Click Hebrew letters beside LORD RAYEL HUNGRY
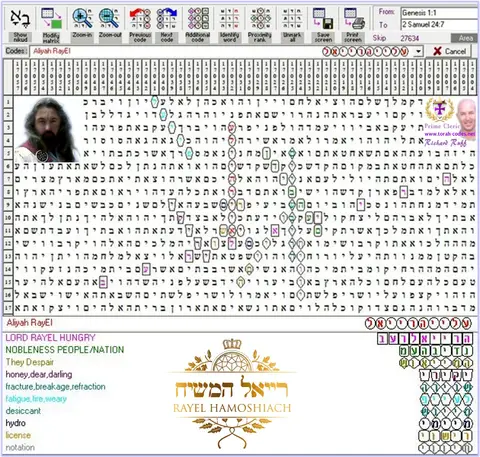 point(425,339)
